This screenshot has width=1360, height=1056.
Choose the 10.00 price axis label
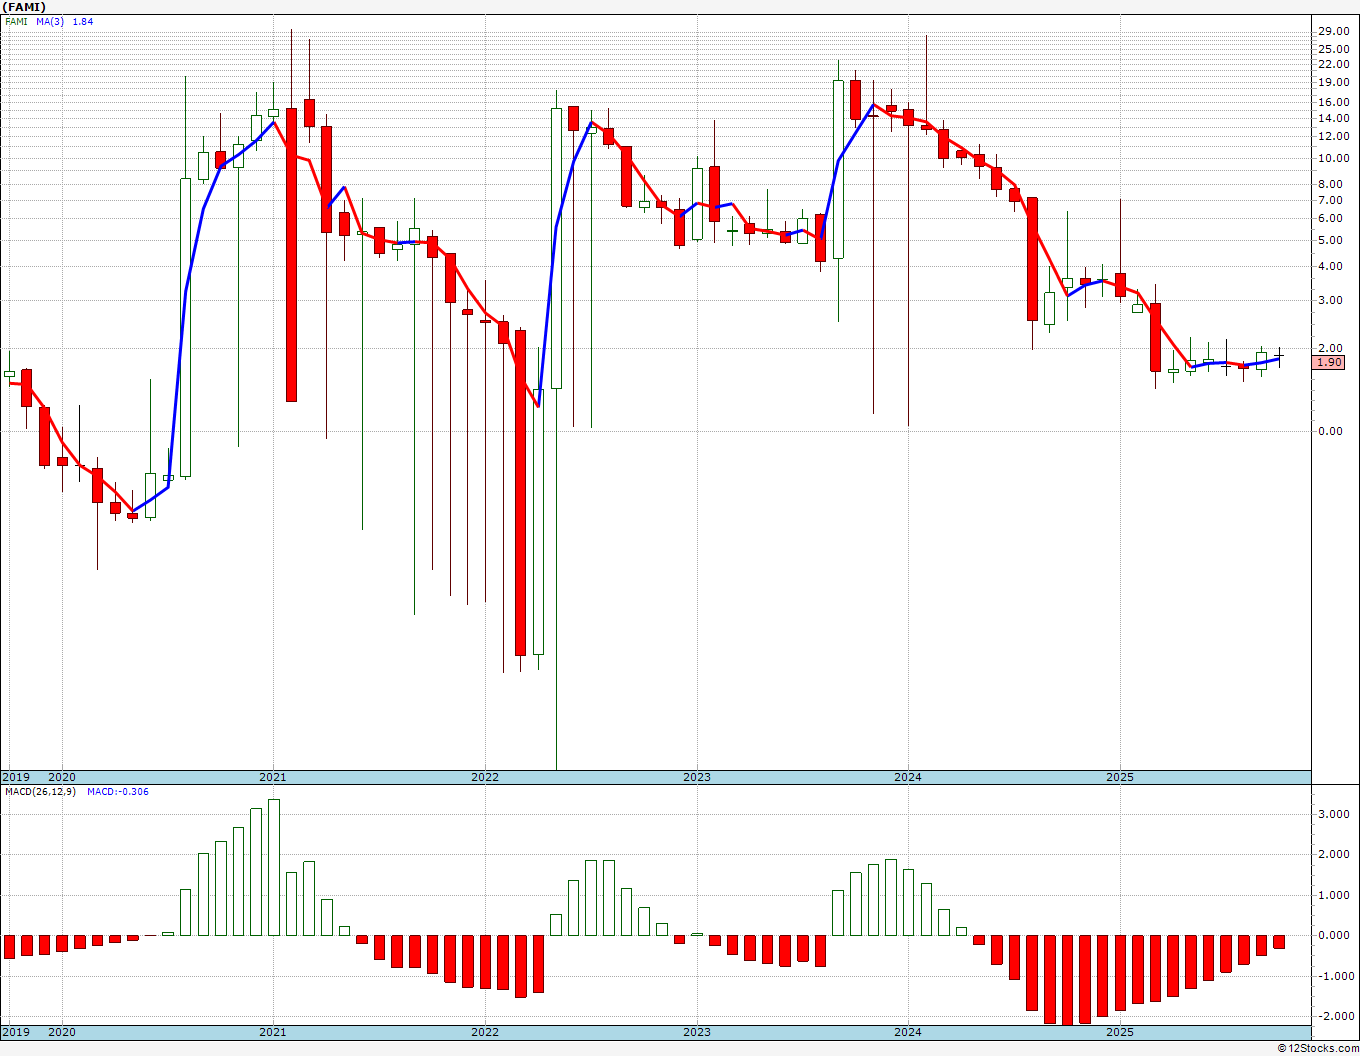(1333, 158)
